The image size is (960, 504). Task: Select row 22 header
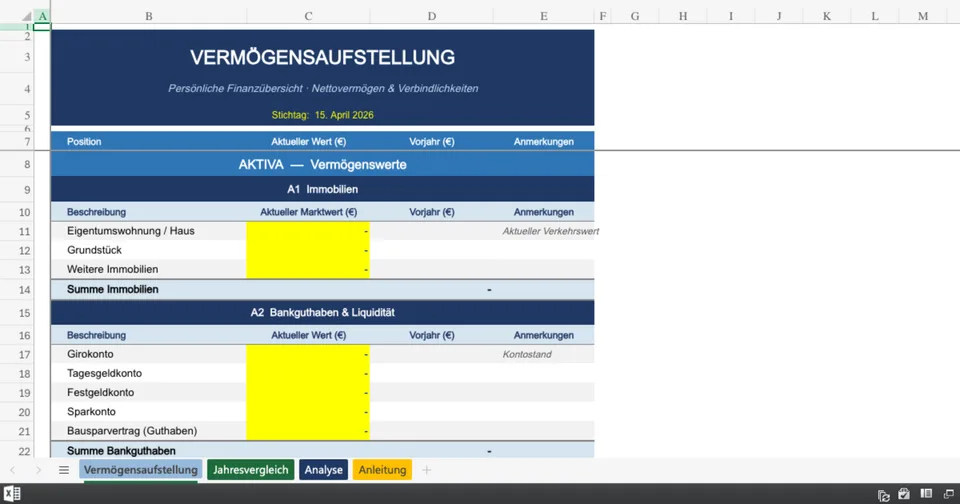17,451
